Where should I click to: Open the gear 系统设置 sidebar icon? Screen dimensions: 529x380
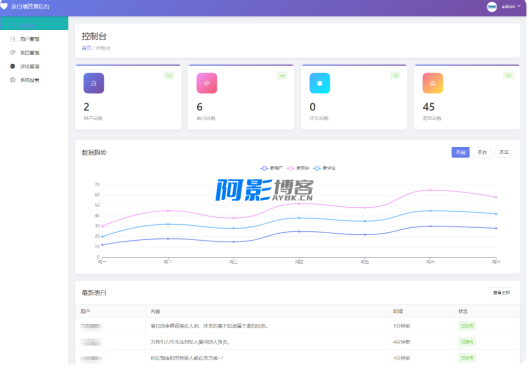[x=12, y=80]
